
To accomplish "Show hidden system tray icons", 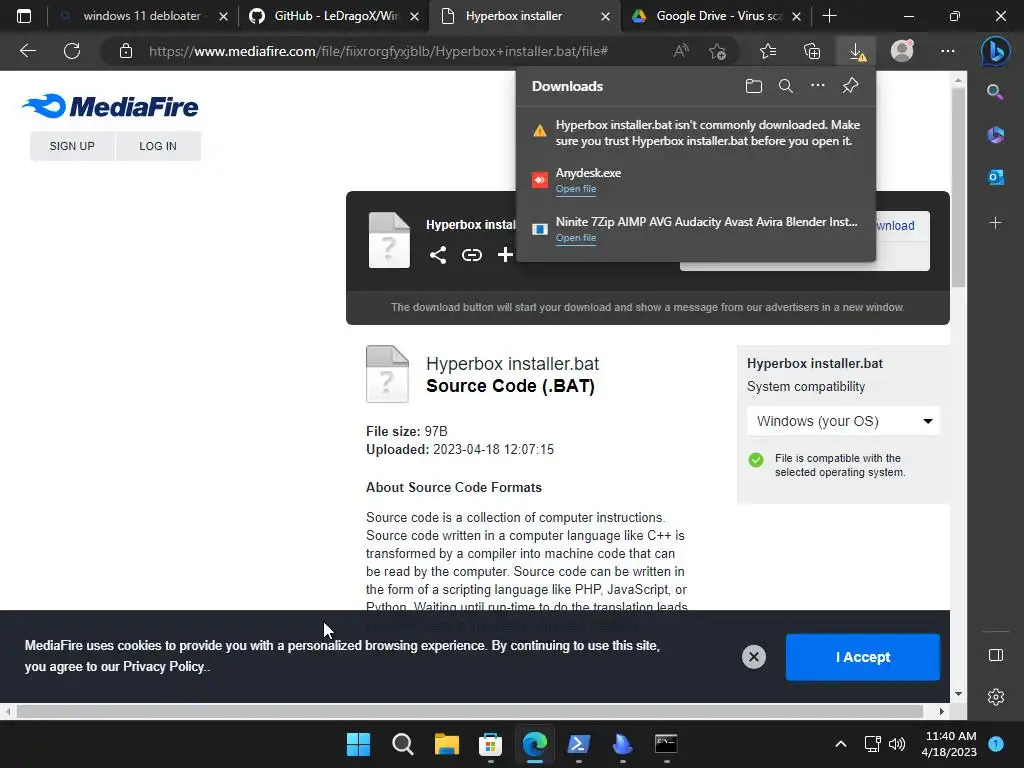I will [x=840, y=744].
